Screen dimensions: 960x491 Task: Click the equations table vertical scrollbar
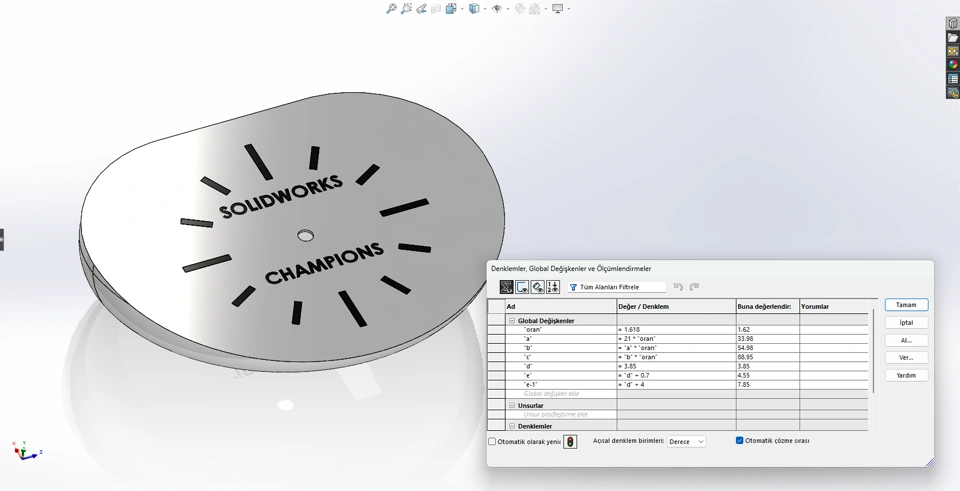[874, 350]
